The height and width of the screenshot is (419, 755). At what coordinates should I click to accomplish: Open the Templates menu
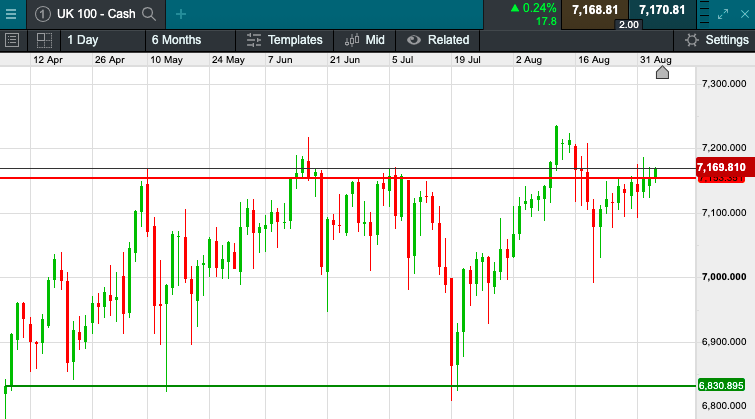(284, 40)
